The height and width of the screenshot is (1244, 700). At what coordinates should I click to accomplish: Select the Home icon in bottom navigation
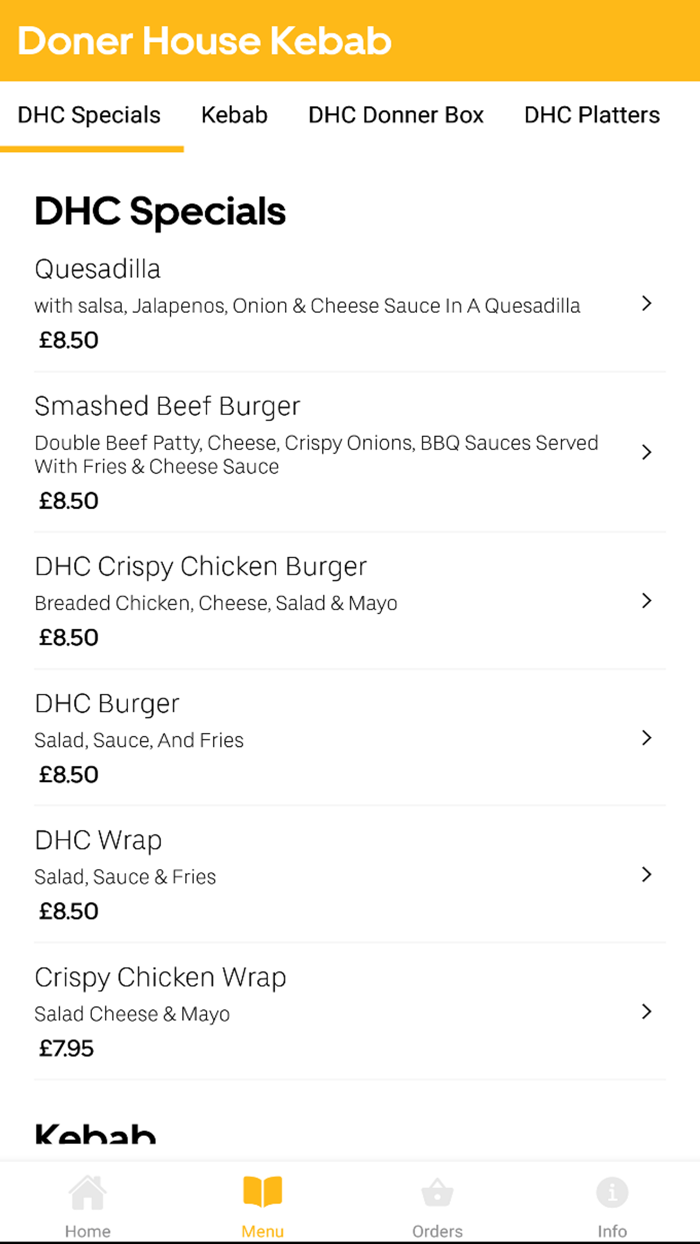click(x=87, y=1190)
